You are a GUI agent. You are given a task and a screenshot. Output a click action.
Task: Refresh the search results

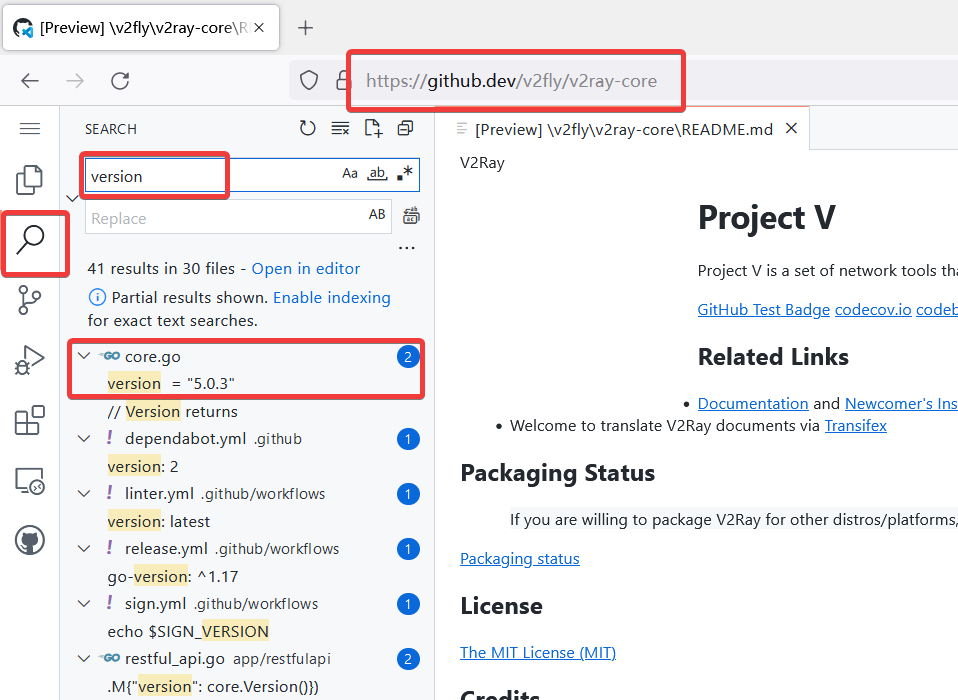coord(308,128)
